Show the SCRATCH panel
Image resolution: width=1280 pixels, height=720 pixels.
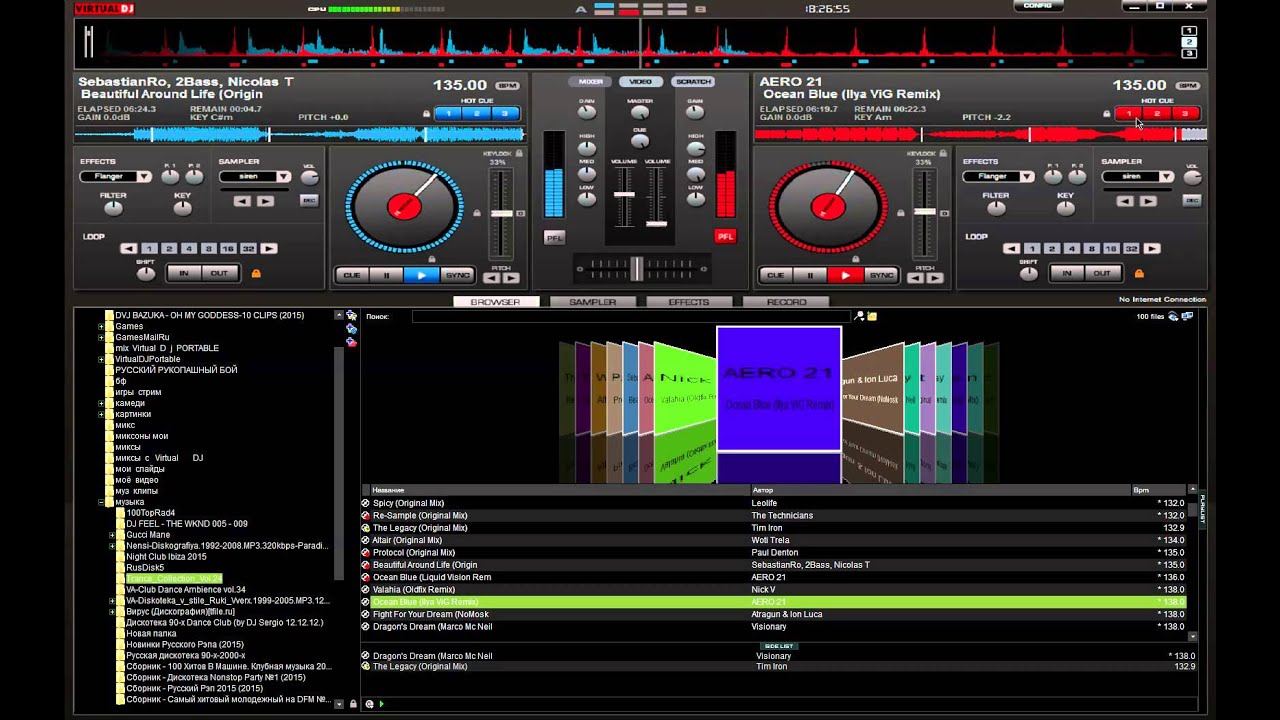tap(692, 82)
